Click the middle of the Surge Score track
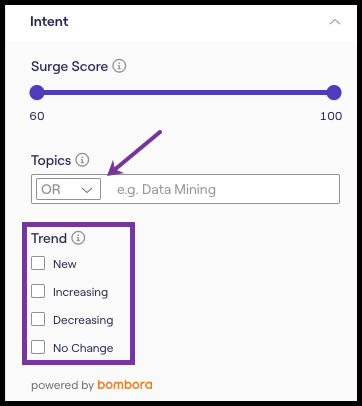Screen dimensions: 362x406 pos(185,93)
